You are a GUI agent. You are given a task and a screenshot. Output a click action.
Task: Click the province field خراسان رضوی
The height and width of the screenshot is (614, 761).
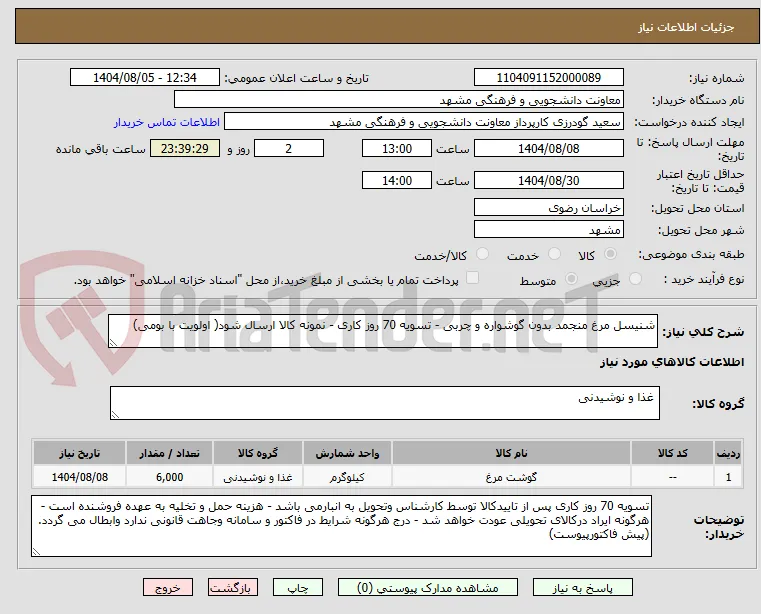(549, 208)
